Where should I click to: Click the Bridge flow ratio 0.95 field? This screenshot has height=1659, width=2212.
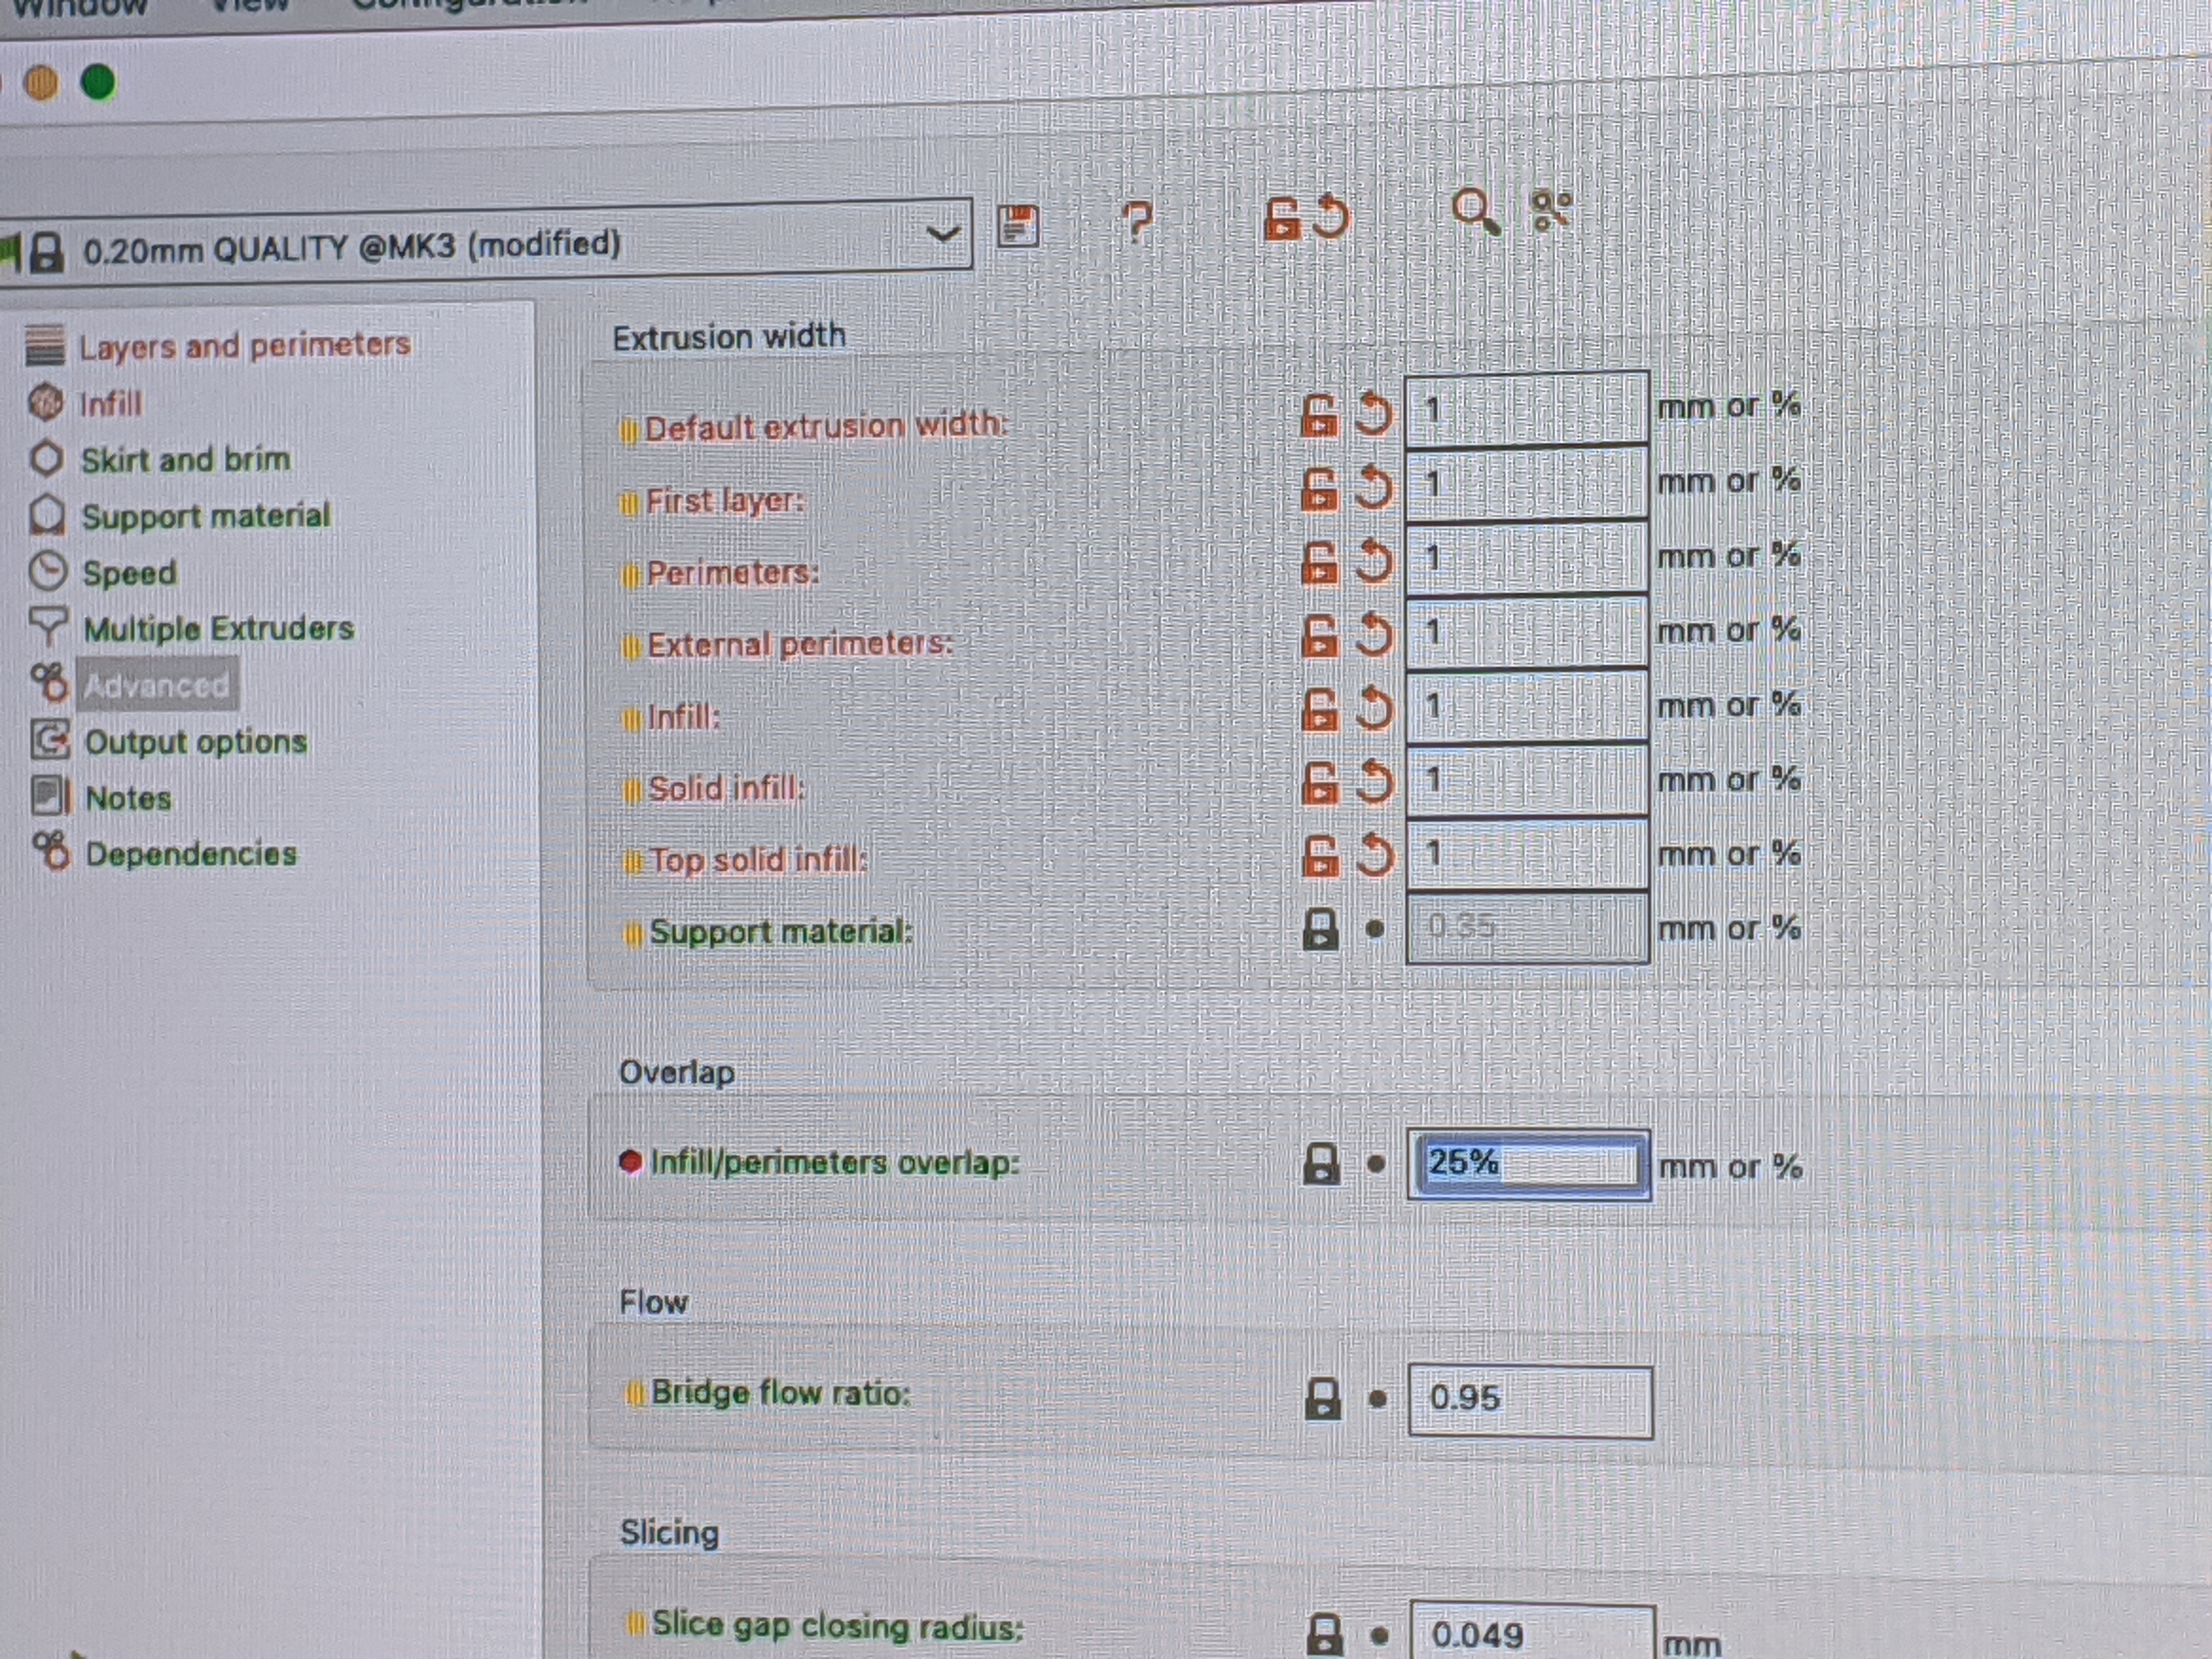(x=1530, y=1401)
